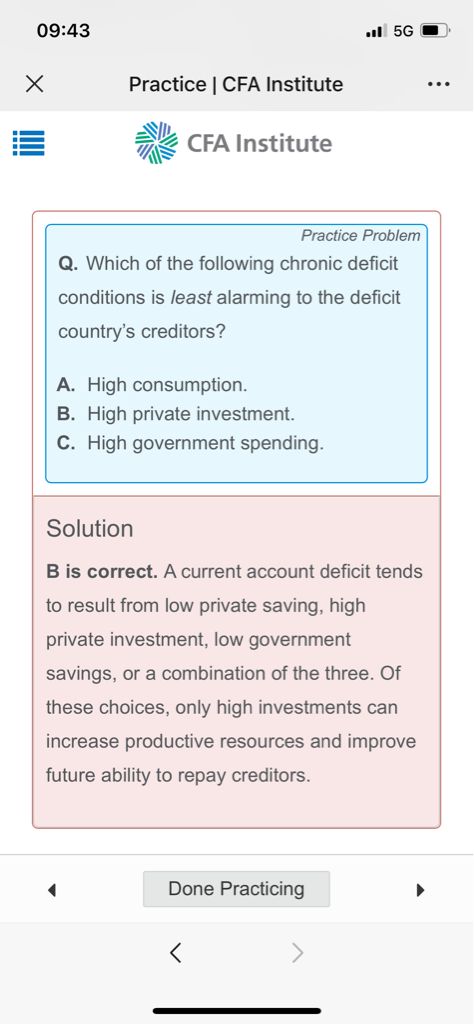Tap the battery indicator in status bar
This screenshot has height=1024, width=474.
coord(436,30)
